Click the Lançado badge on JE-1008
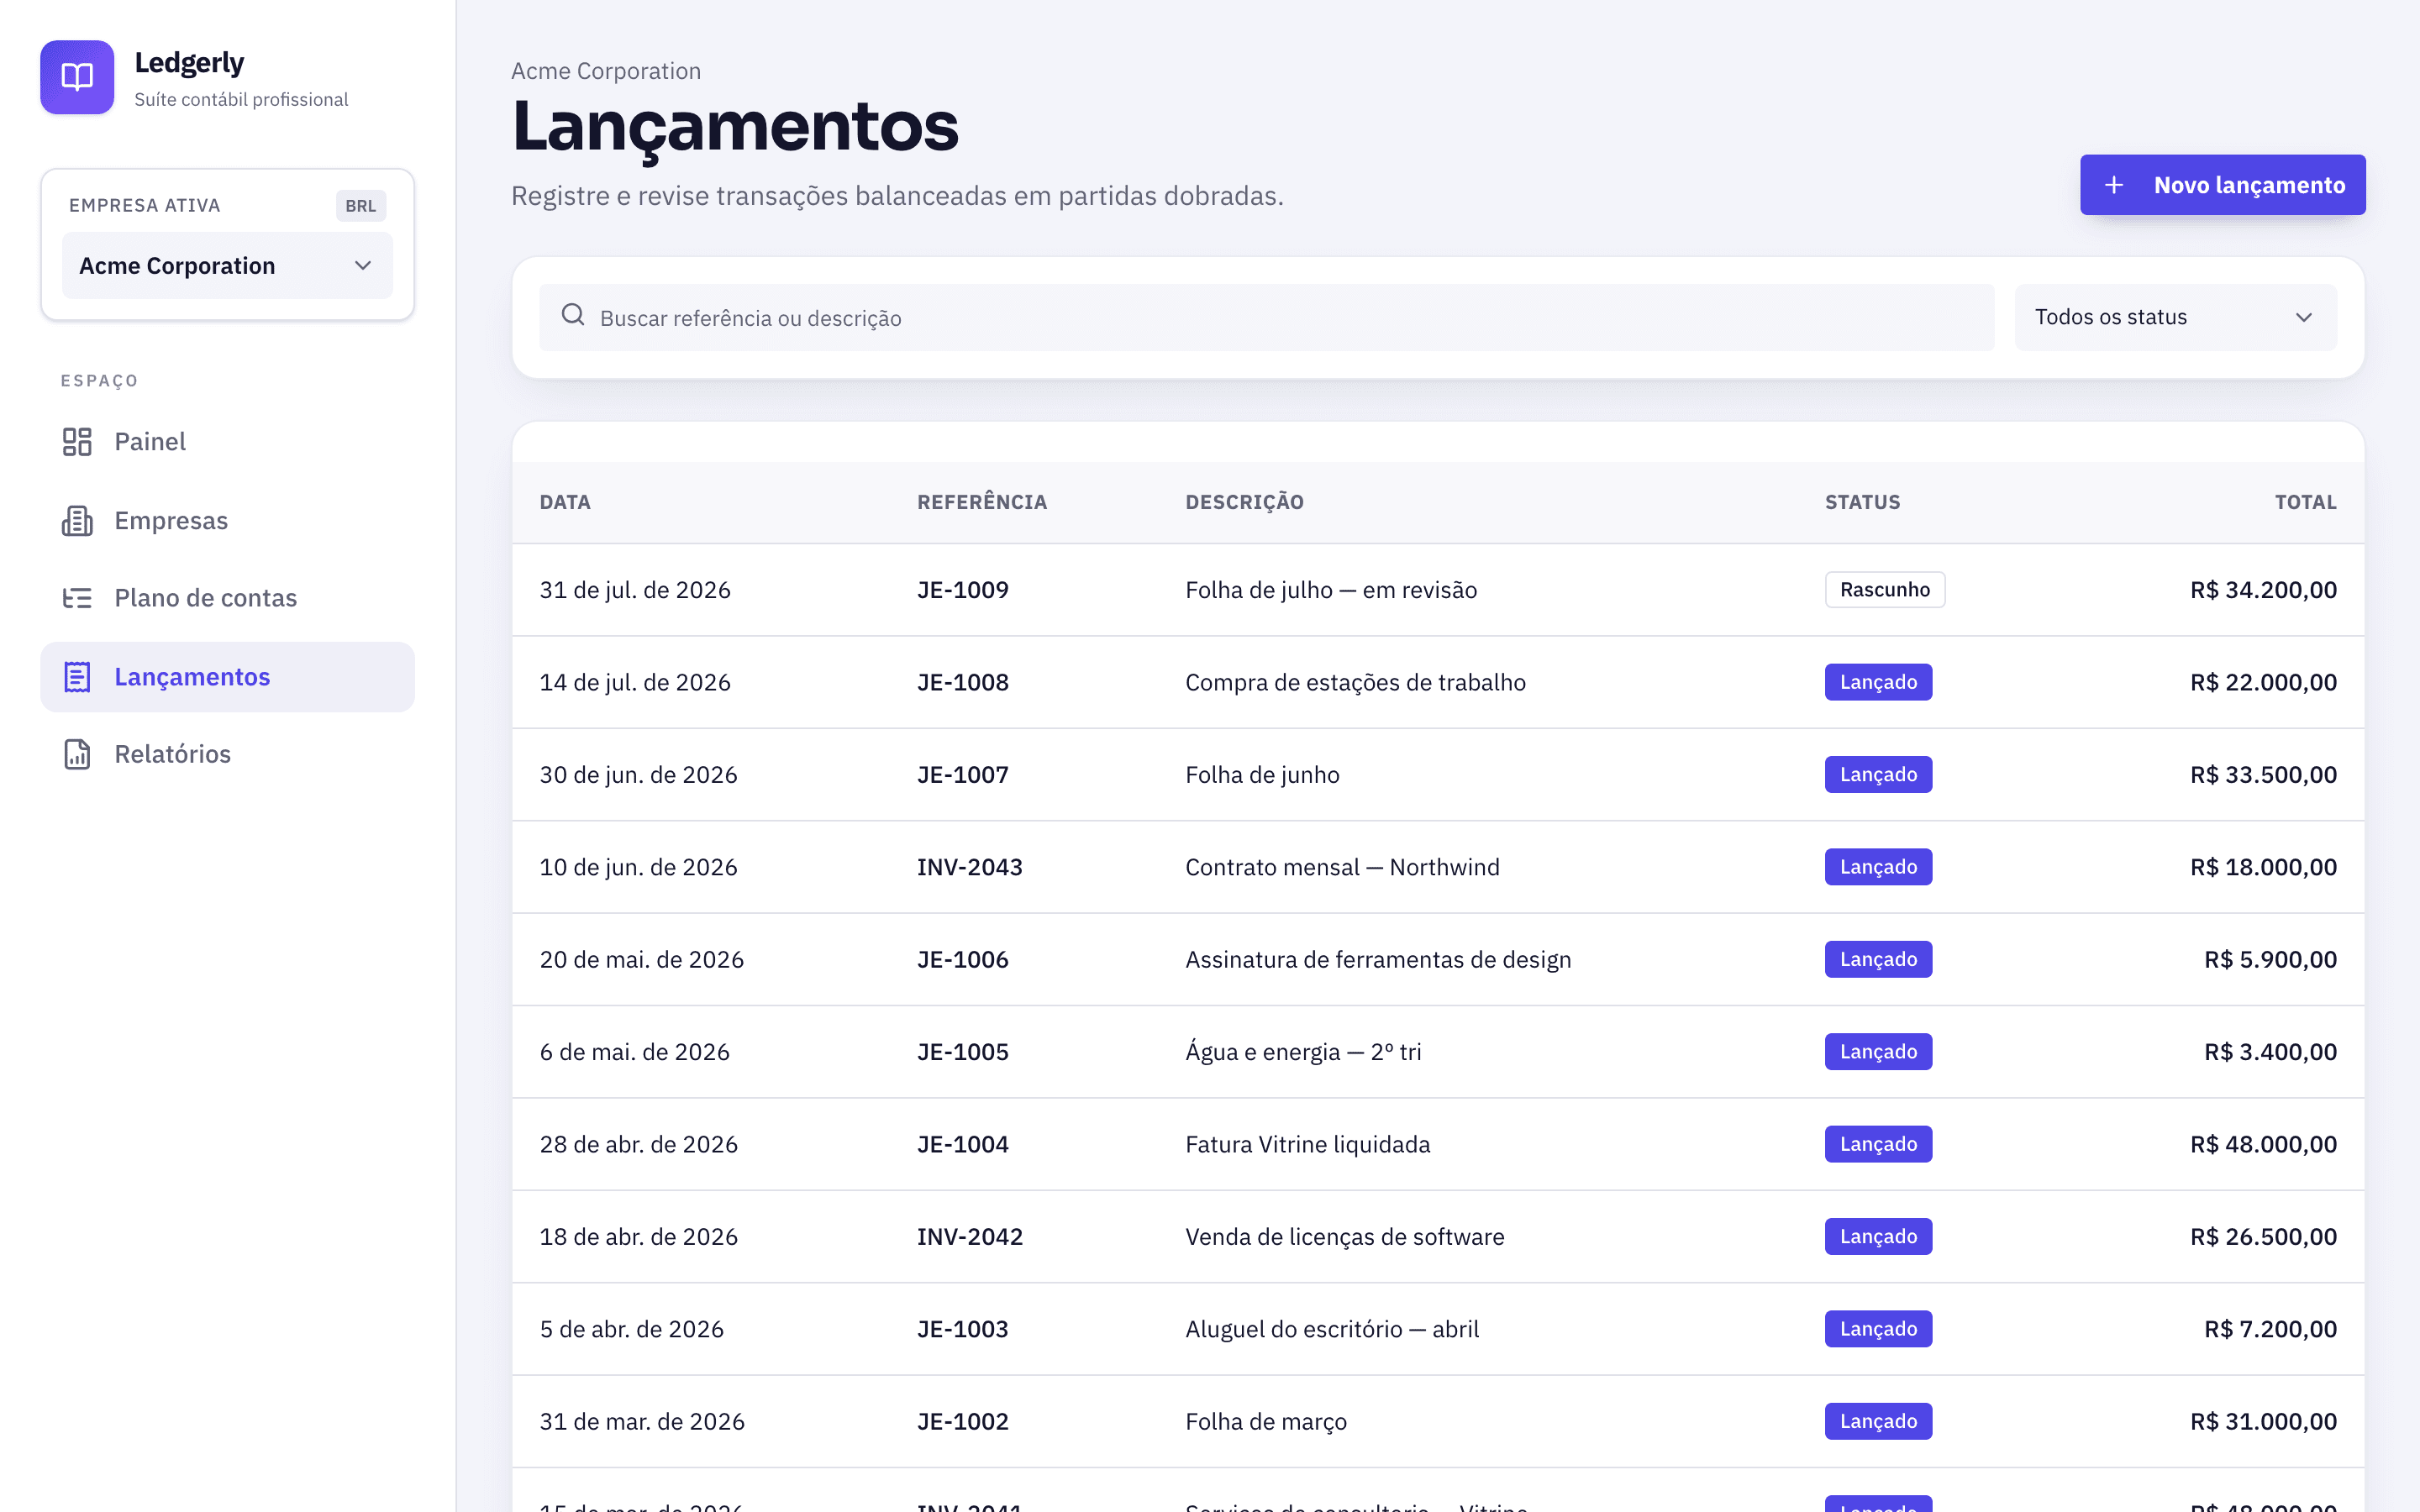The width and height of the screenshot is (2420, 1512). pos(1878,682)
